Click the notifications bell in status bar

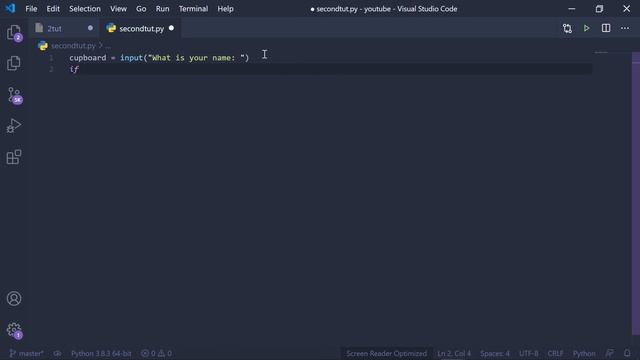click(x=627, y=353)
